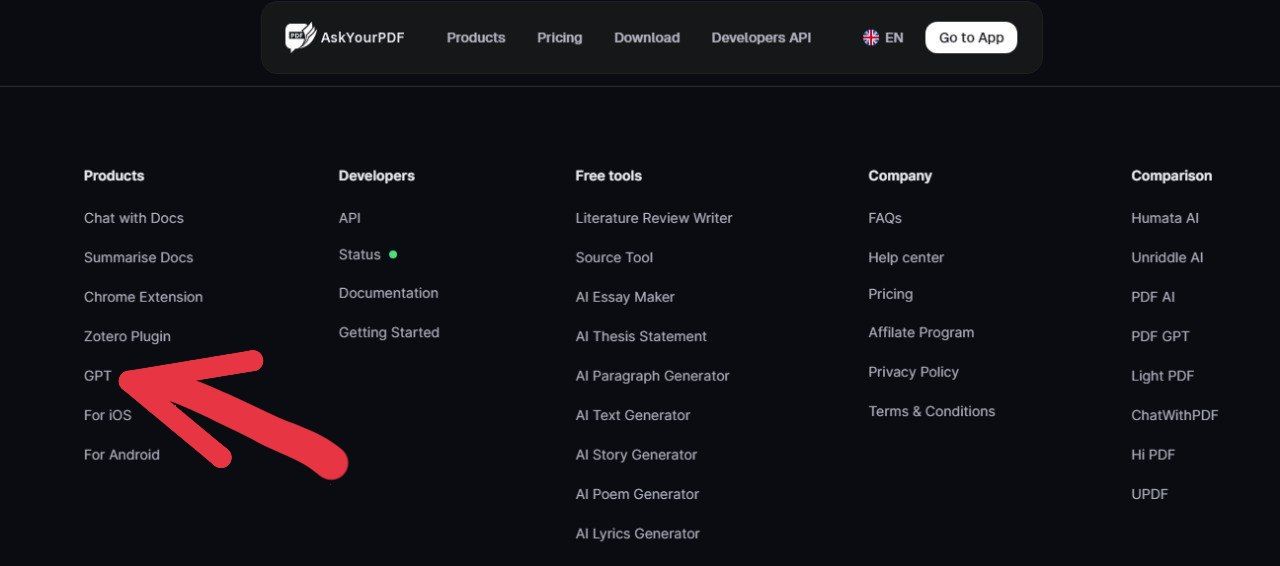Click the Comparison column heading

click(1171, 175)
